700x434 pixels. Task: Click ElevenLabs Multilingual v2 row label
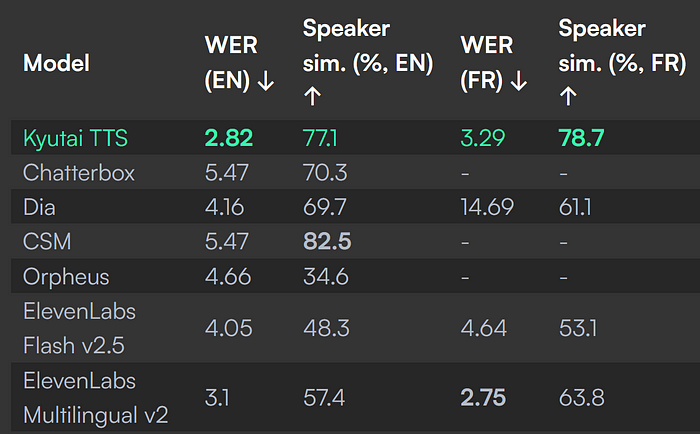point(96,398)
